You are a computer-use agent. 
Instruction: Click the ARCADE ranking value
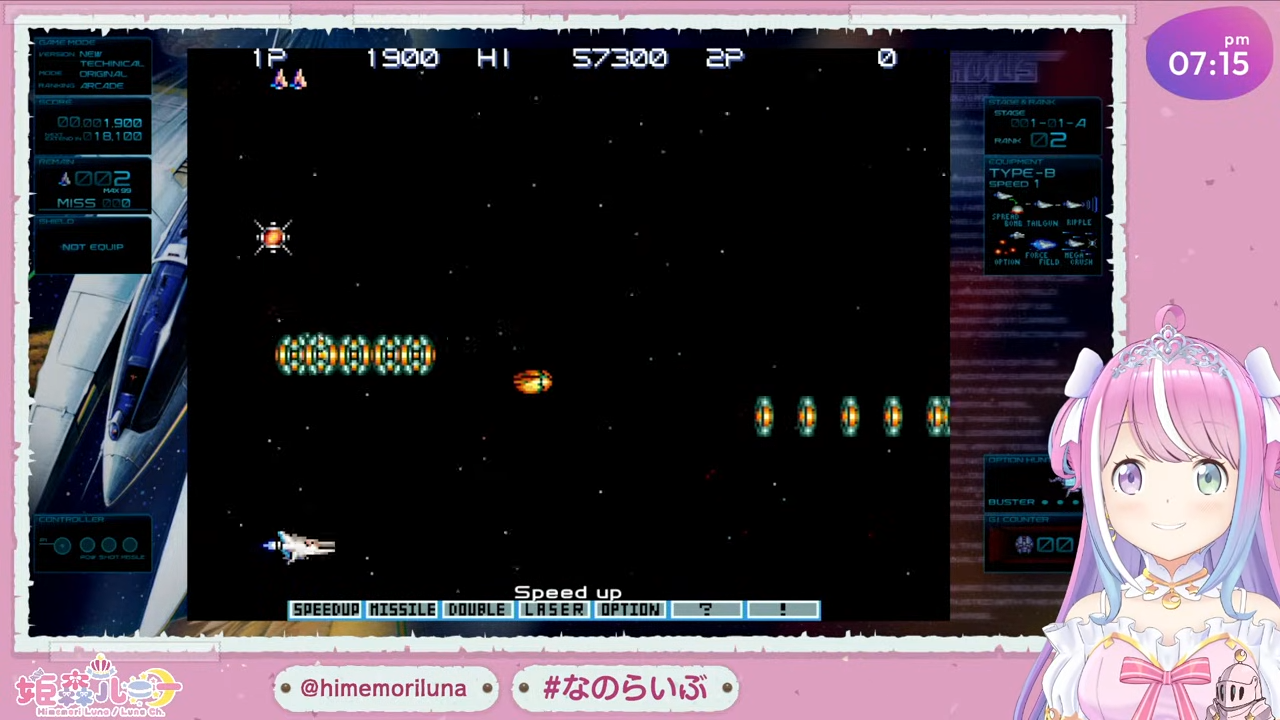[x=103, y=86]
